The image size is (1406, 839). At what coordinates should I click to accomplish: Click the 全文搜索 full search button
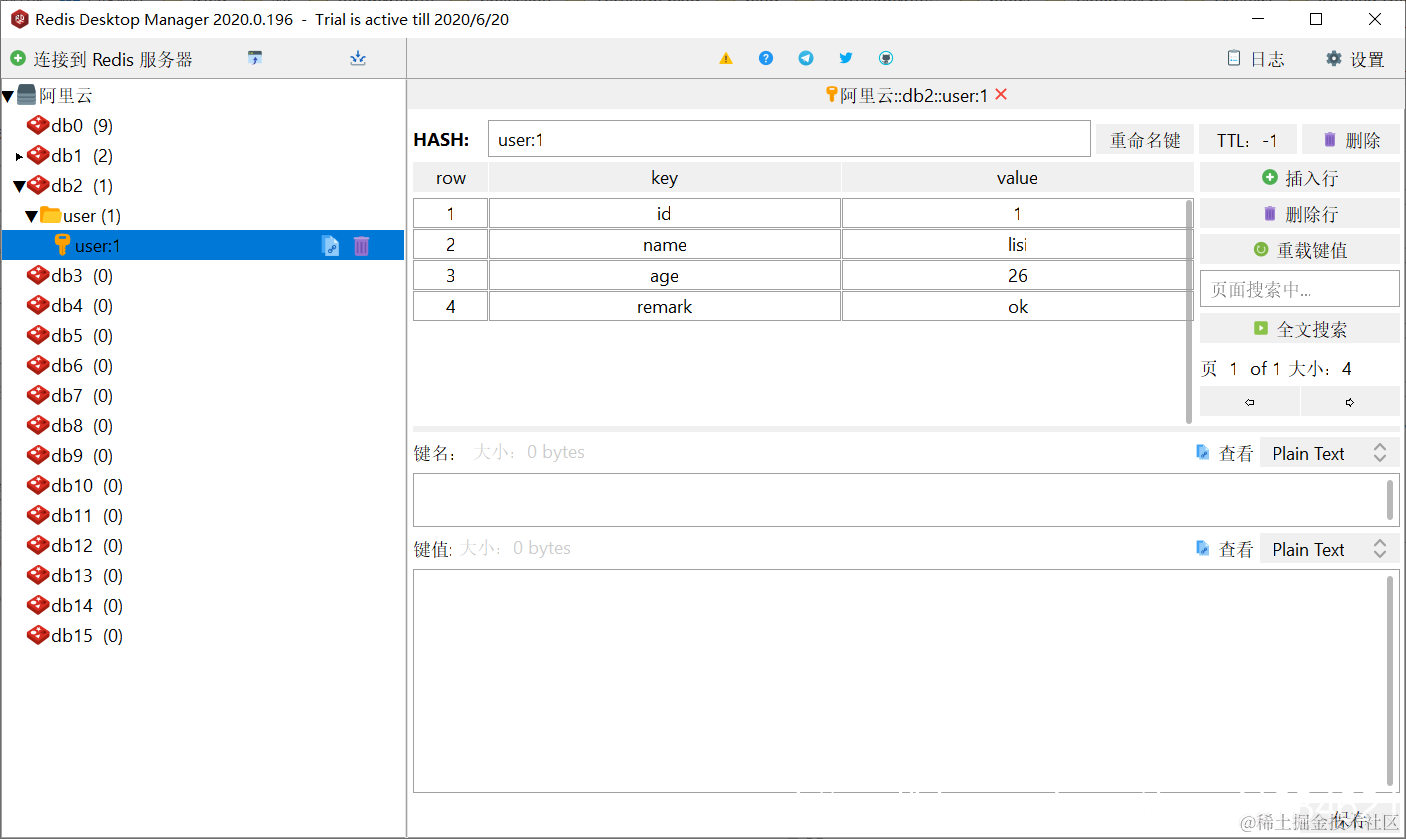tap(1300, 329)
